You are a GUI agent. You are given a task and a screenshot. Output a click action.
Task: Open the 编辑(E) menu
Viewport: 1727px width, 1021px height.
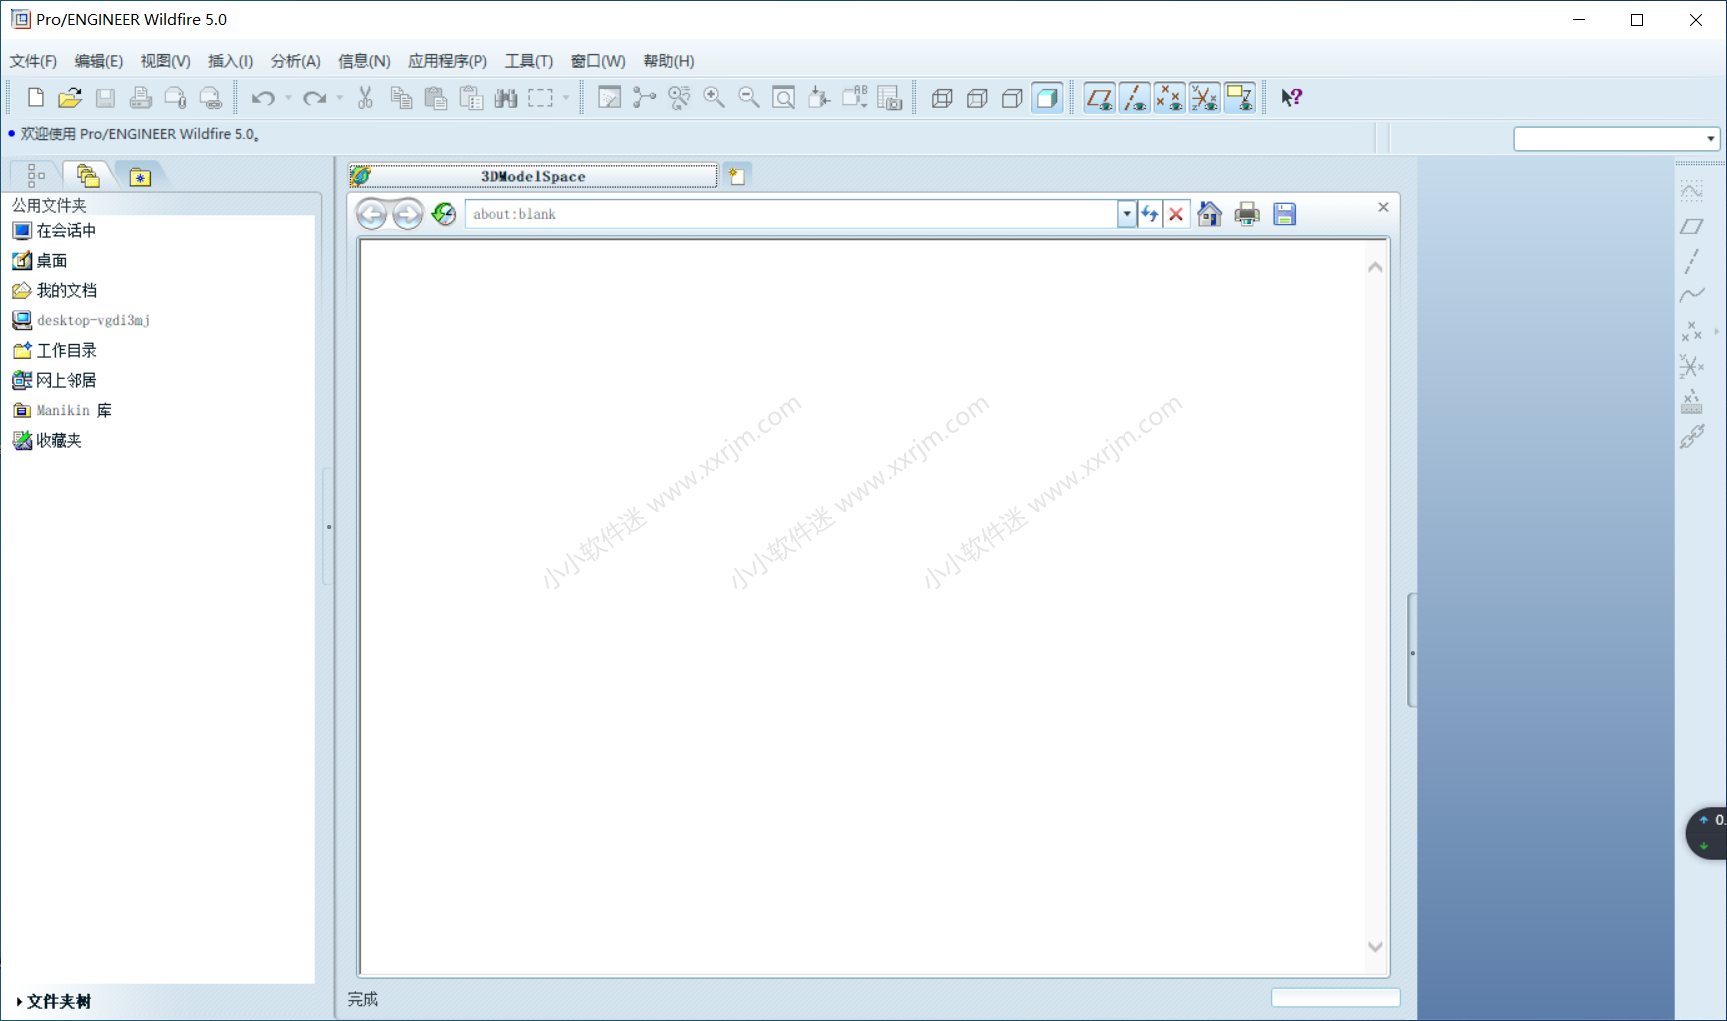point(99,61)
